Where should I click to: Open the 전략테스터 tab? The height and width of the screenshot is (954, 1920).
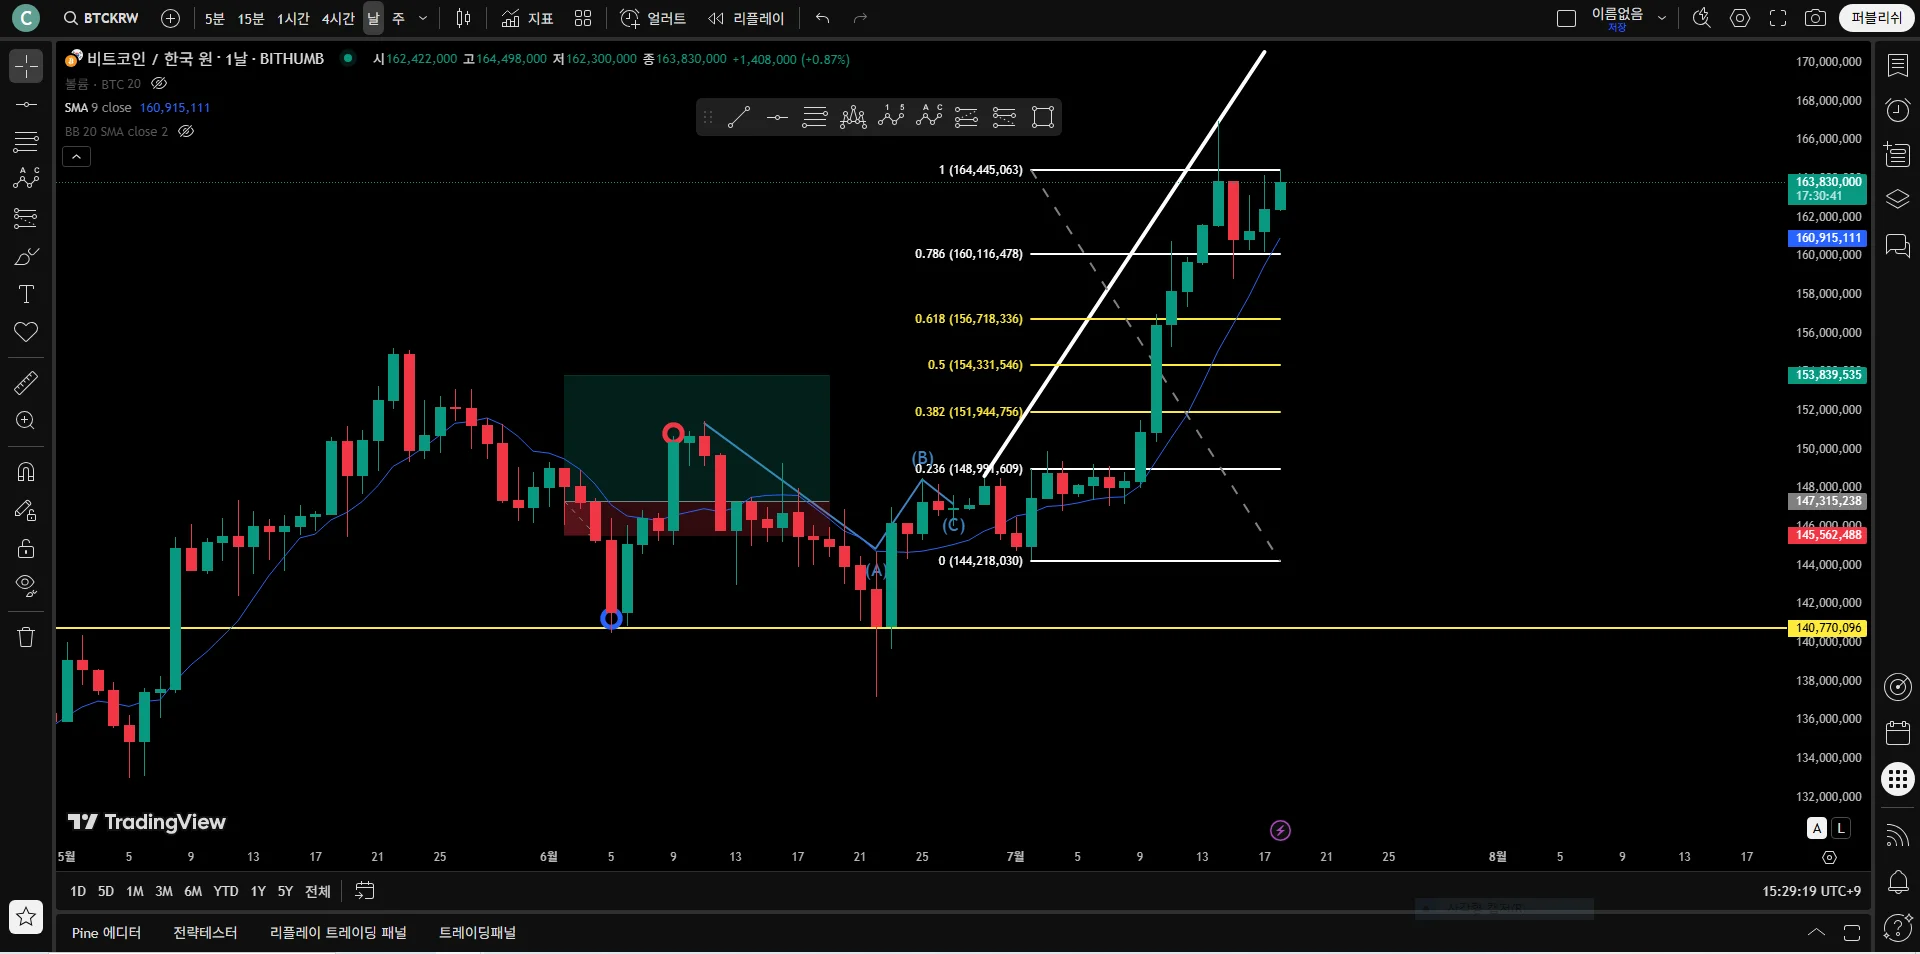click(x=205, y=933)
